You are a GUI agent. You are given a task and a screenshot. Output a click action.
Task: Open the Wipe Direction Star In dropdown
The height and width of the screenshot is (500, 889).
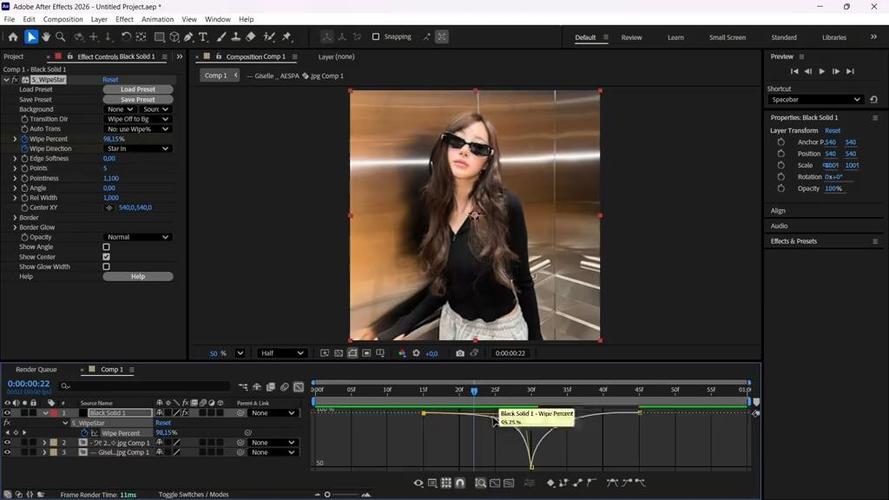point(138,149)
